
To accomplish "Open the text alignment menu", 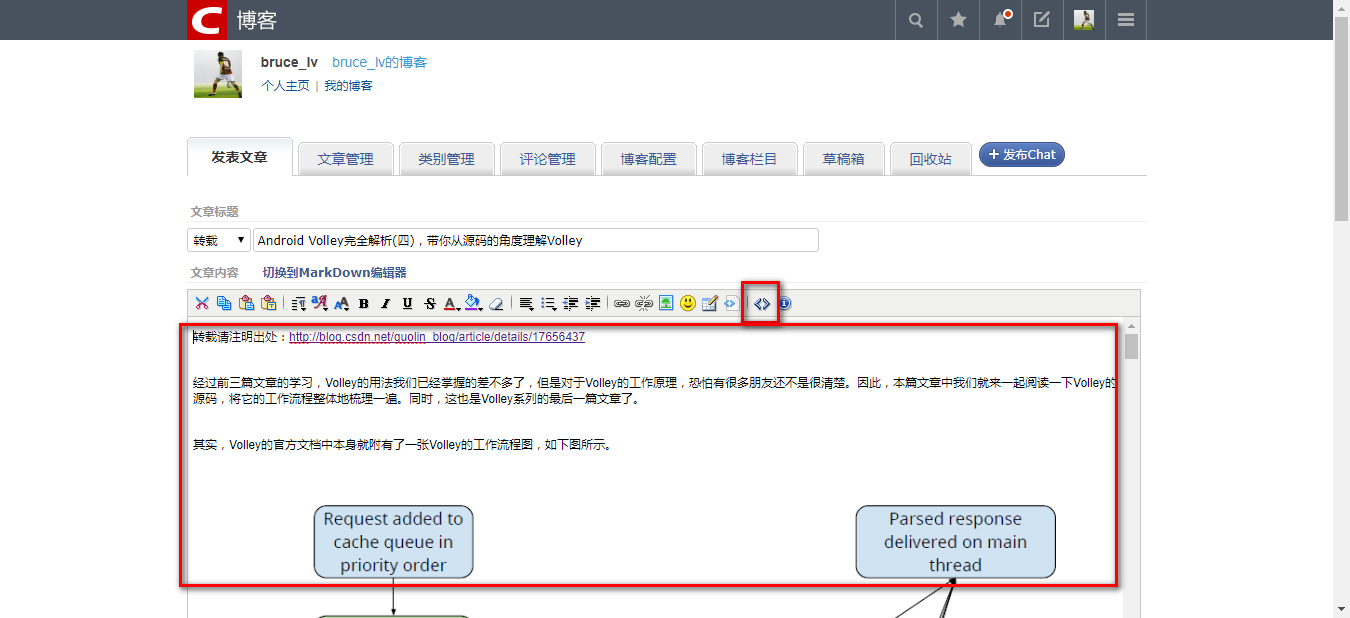I will pyautogui.click(x=526, y=303).
